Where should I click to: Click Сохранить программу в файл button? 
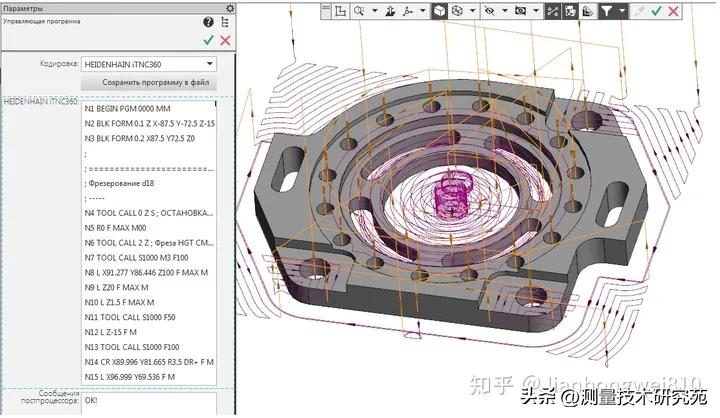pyautogui.click(x=148, y=82)
